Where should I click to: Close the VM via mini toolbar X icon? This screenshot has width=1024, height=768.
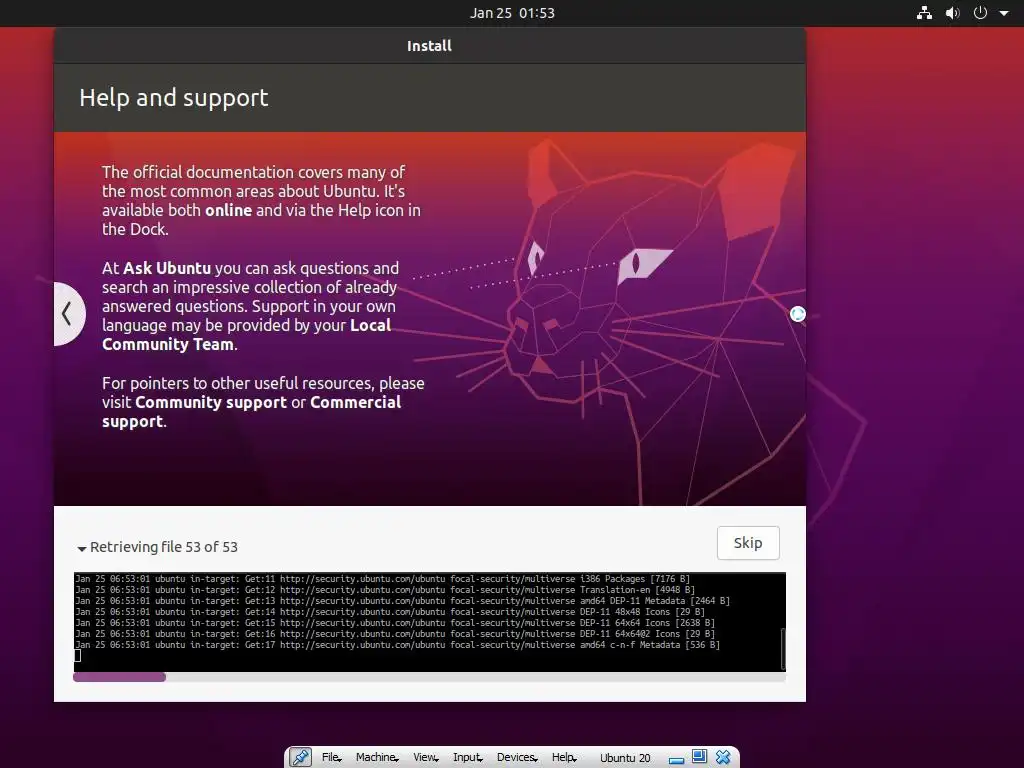(x=723, y=757)
